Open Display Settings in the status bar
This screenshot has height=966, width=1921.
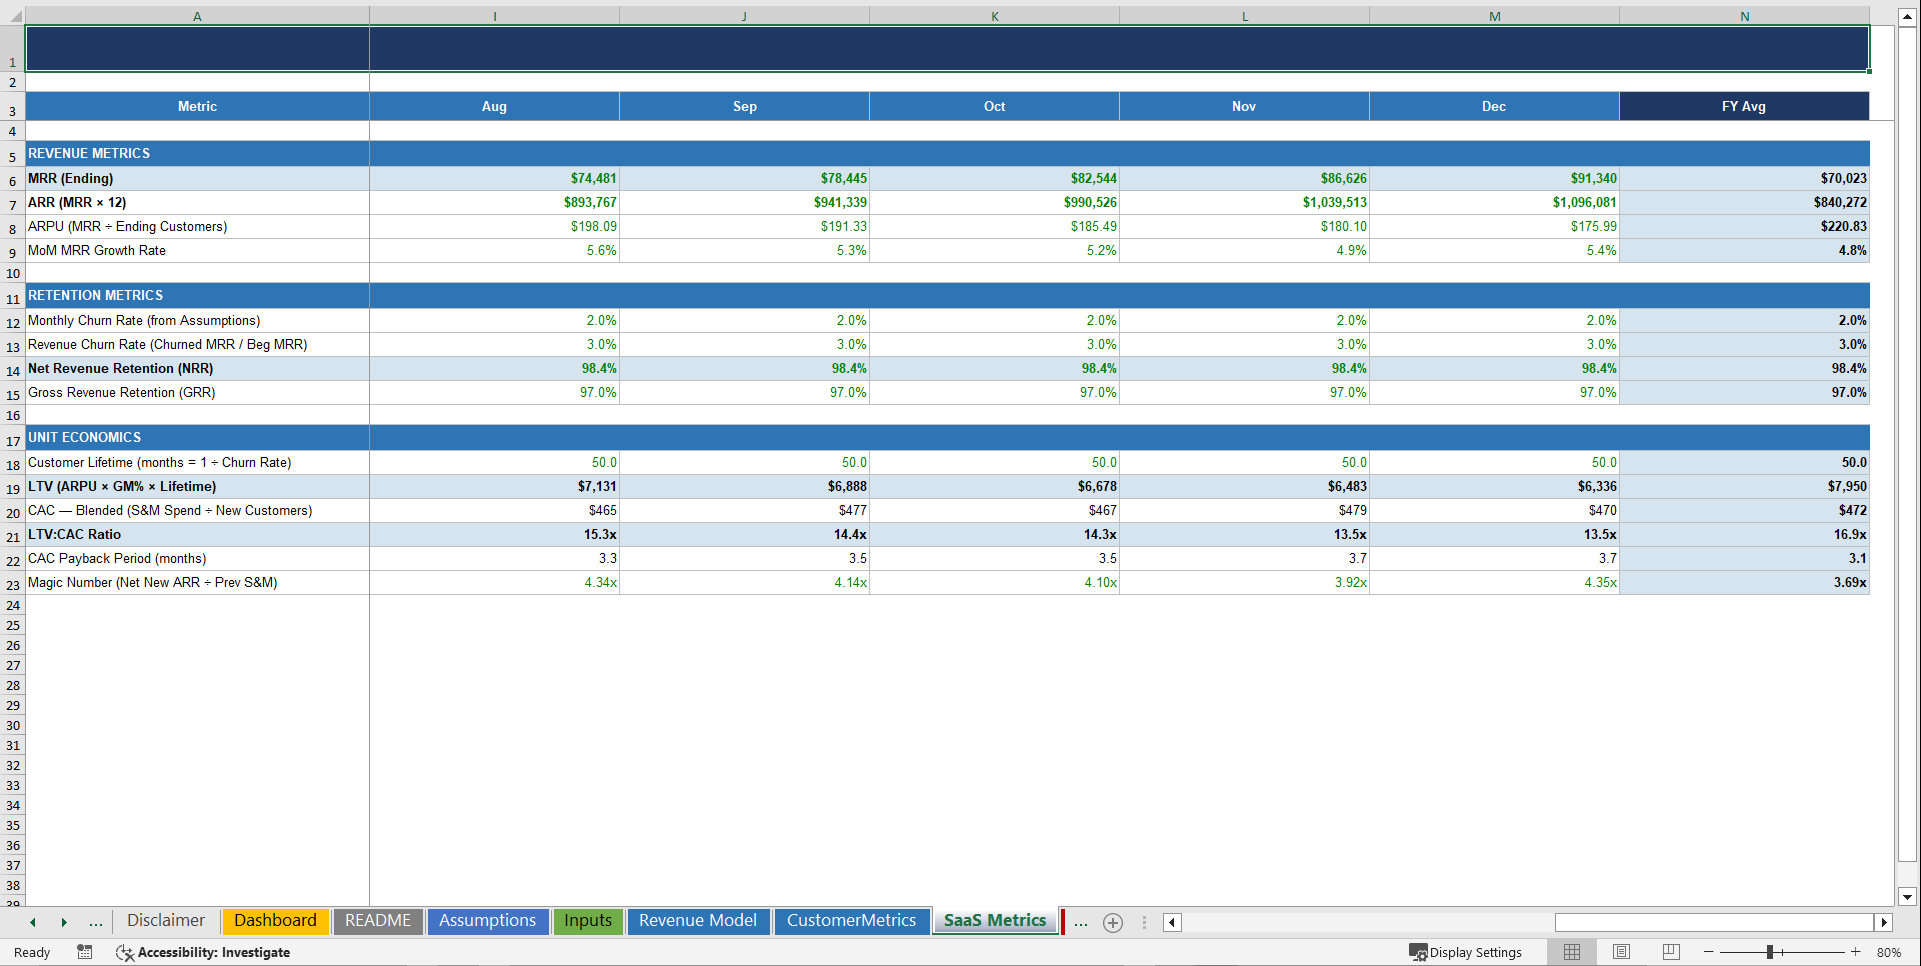tap(1466, 952)
